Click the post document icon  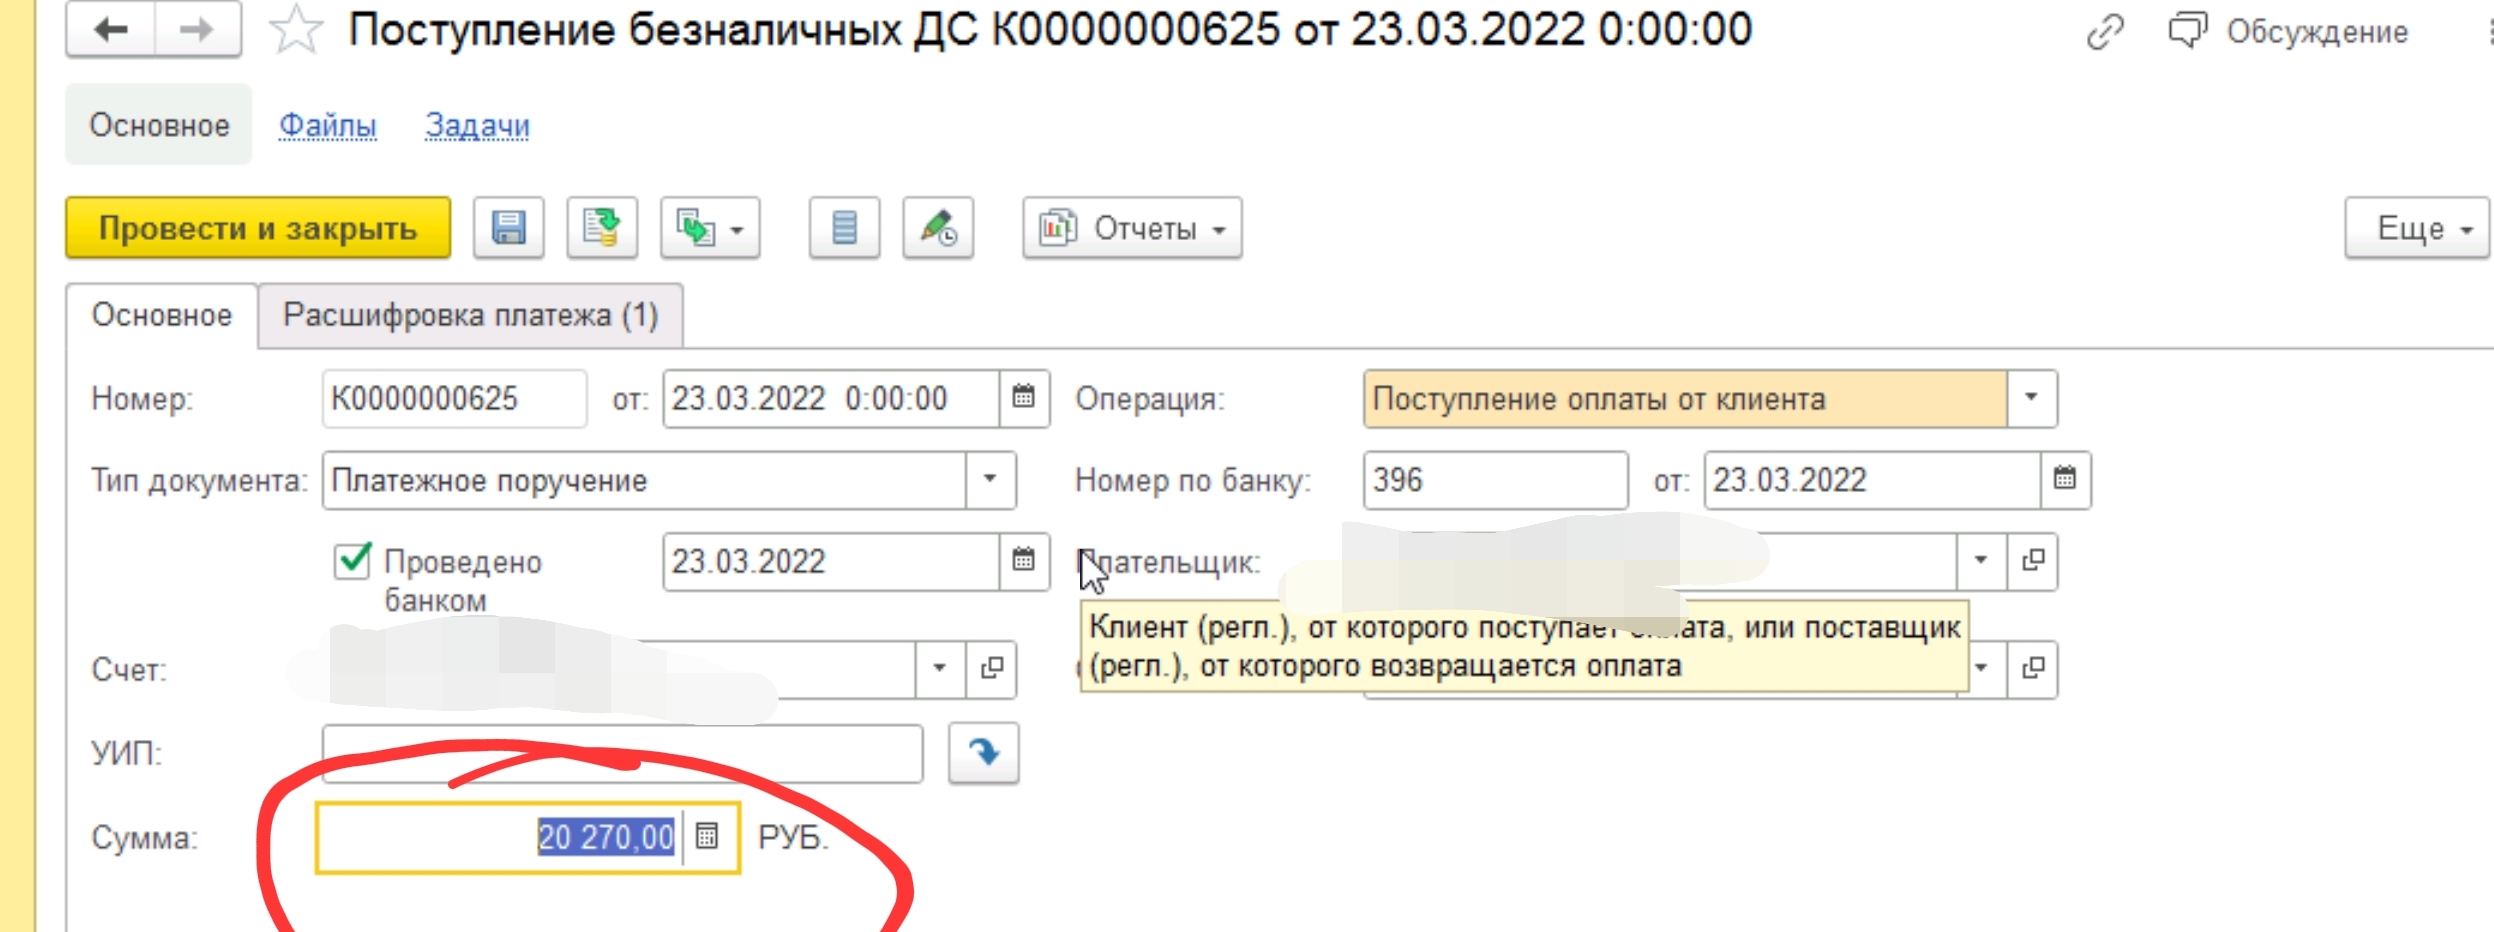click(x=602, y=229)
